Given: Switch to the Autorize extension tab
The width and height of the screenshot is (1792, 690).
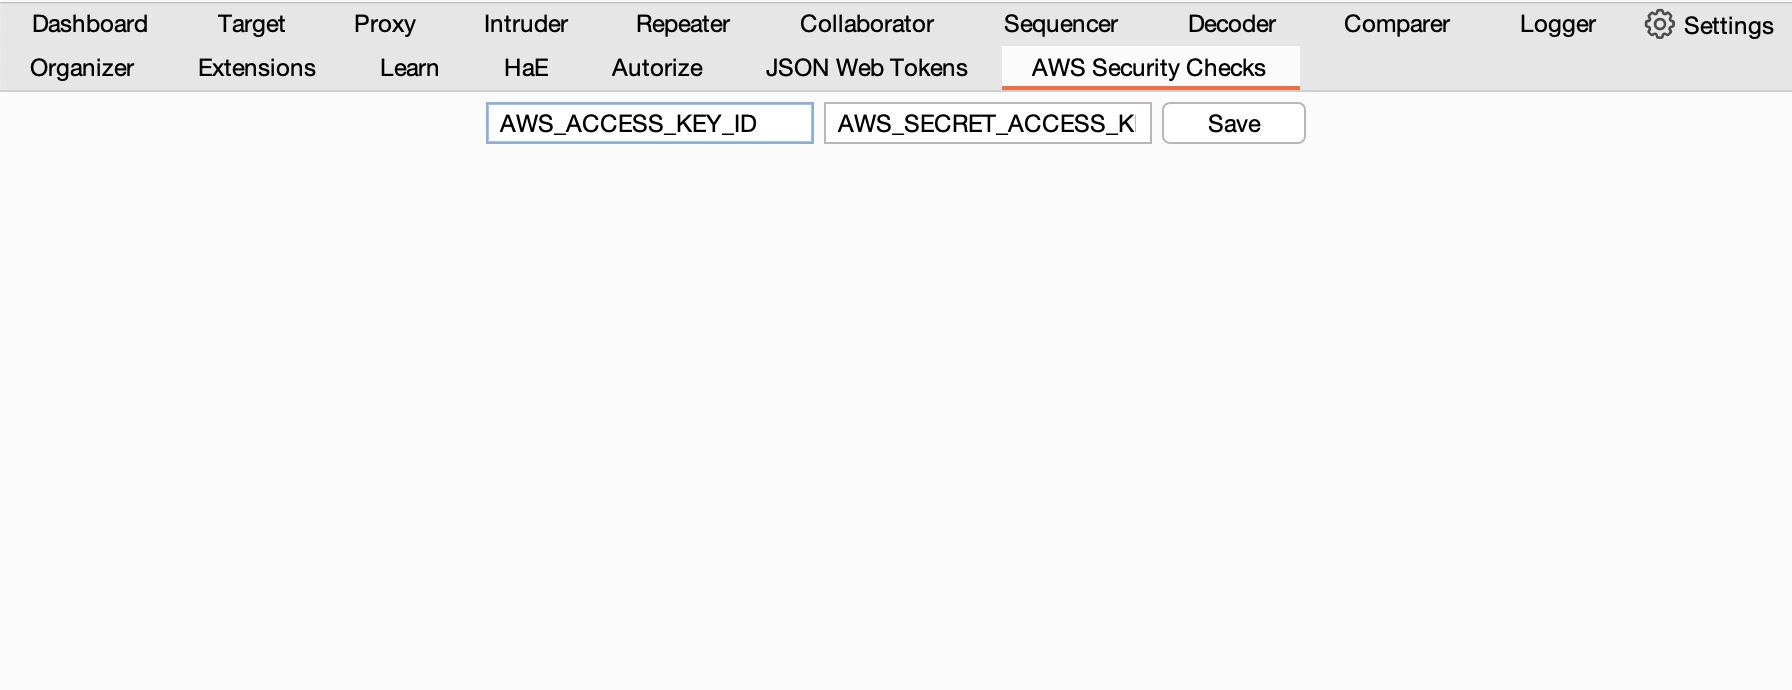Looking at the screenshot, I should tap(655, 68).
